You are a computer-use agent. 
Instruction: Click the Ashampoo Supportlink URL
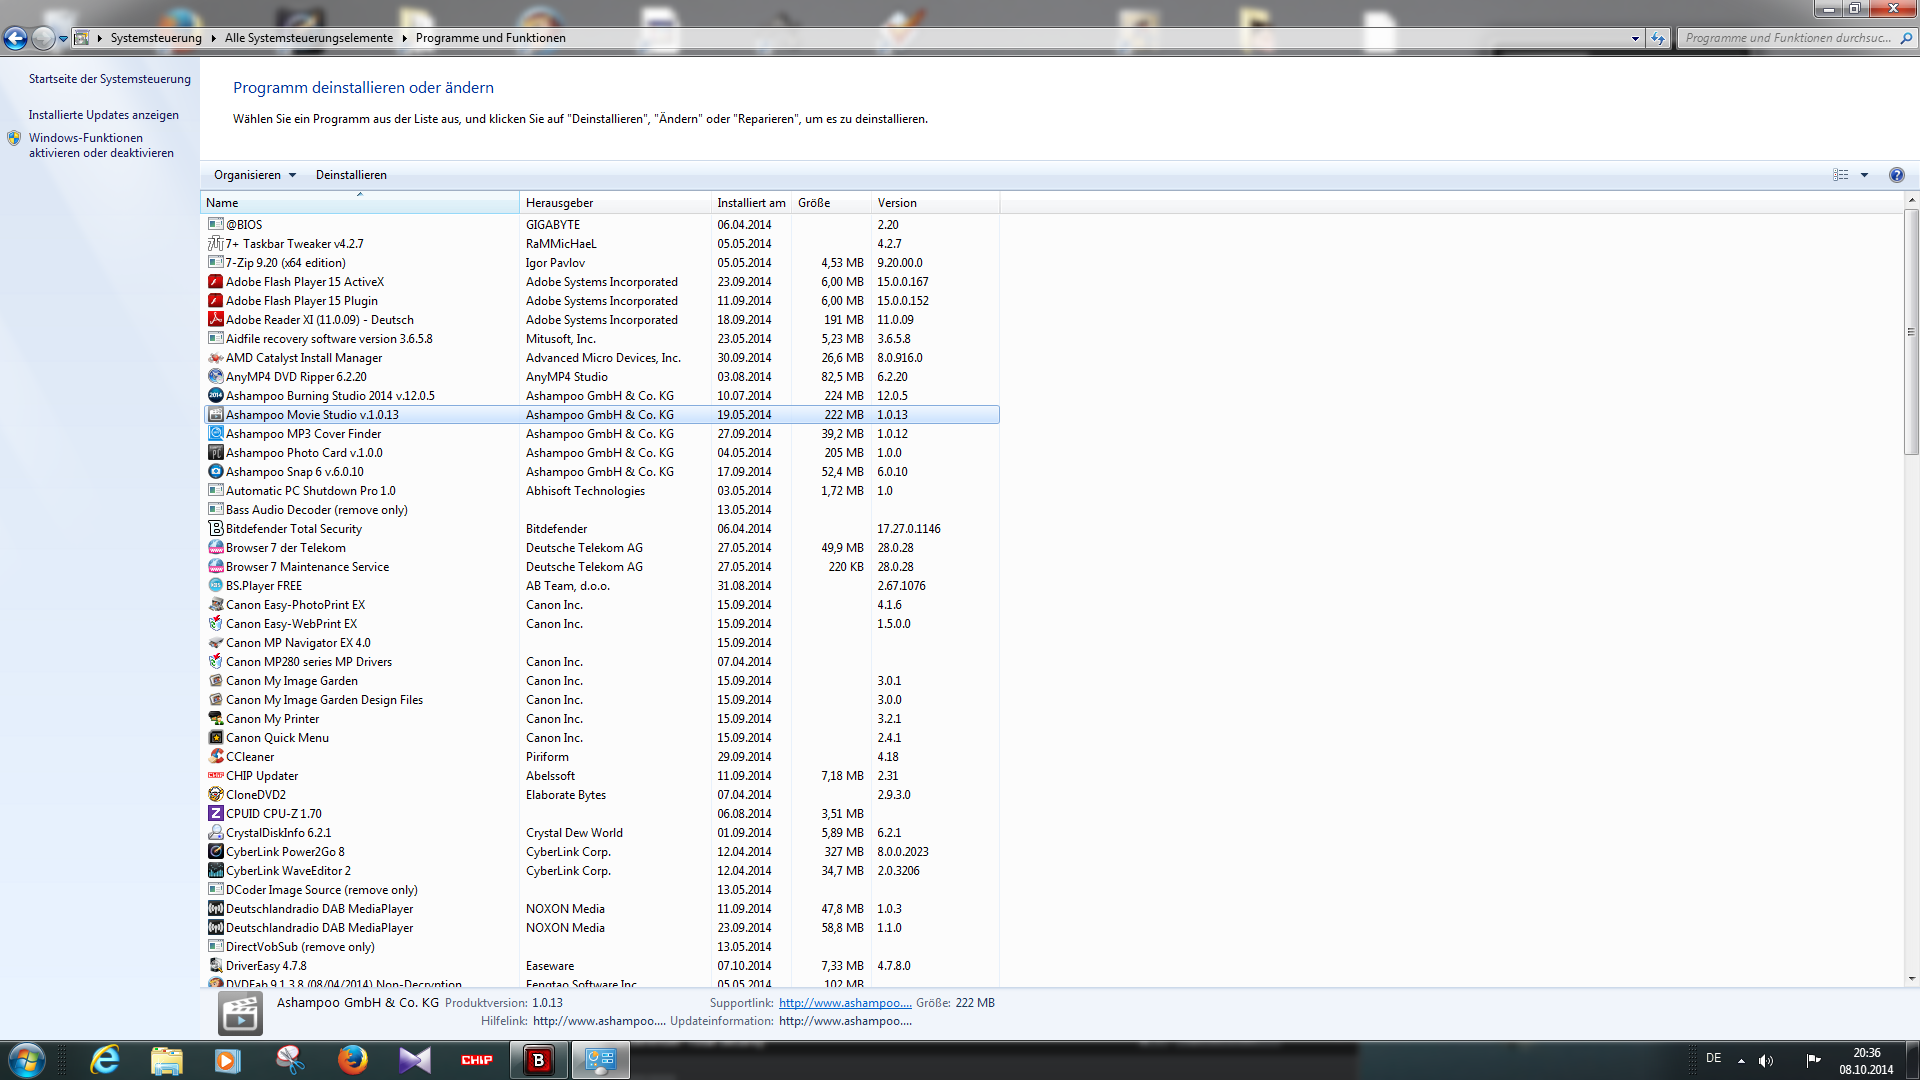[845, 1003]
